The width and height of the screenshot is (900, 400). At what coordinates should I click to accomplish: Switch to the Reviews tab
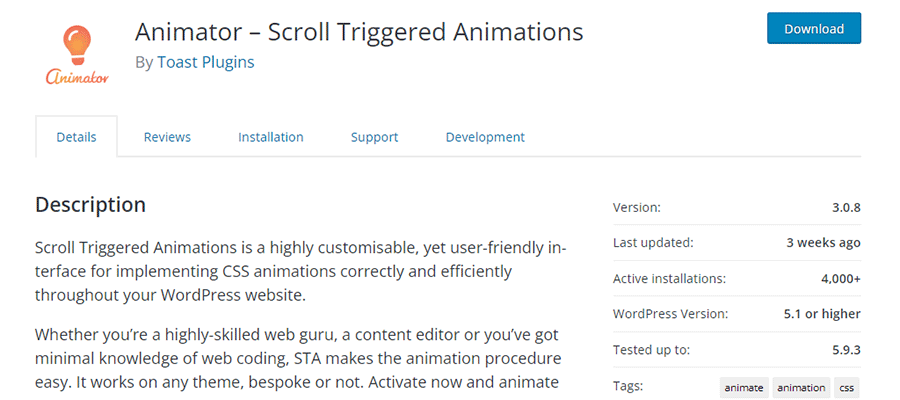click(x=167, y=137)
